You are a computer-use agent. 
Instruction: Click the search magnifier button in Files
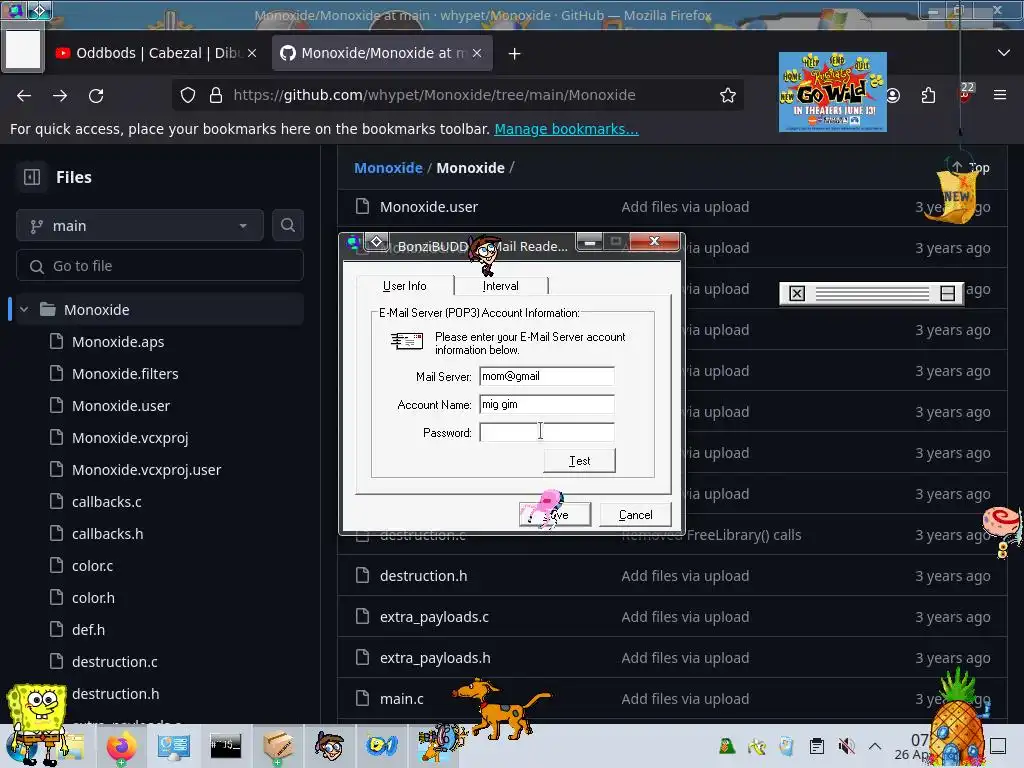(x=288, y=225)
